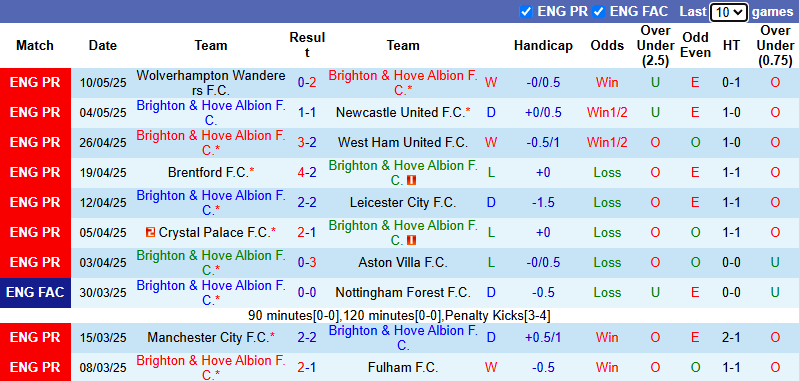Uncheck the ENG FAC checkbox
The image size is (800, 381).
[599, 12]
